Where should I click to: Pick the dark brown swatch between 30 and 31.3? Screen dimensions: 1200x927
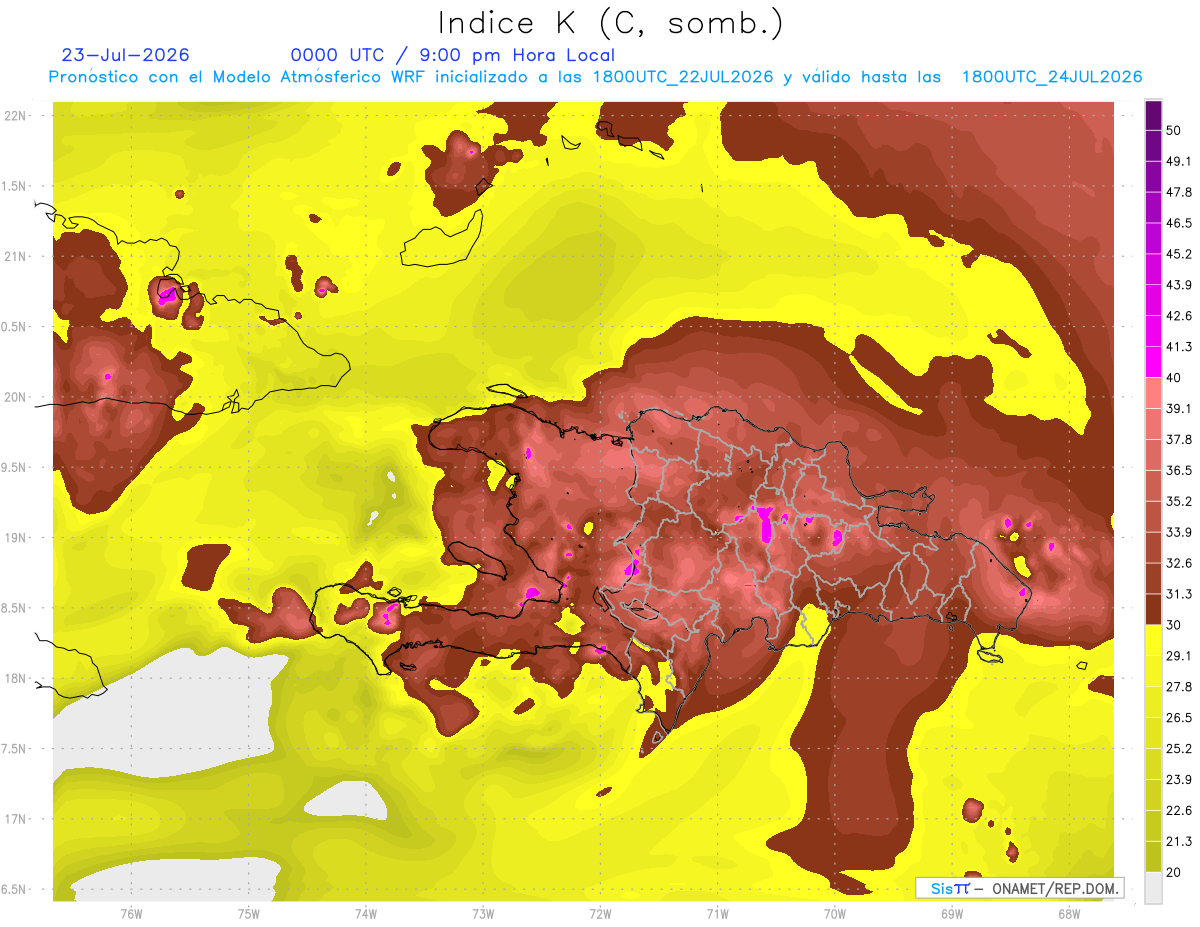[1153, 610]
